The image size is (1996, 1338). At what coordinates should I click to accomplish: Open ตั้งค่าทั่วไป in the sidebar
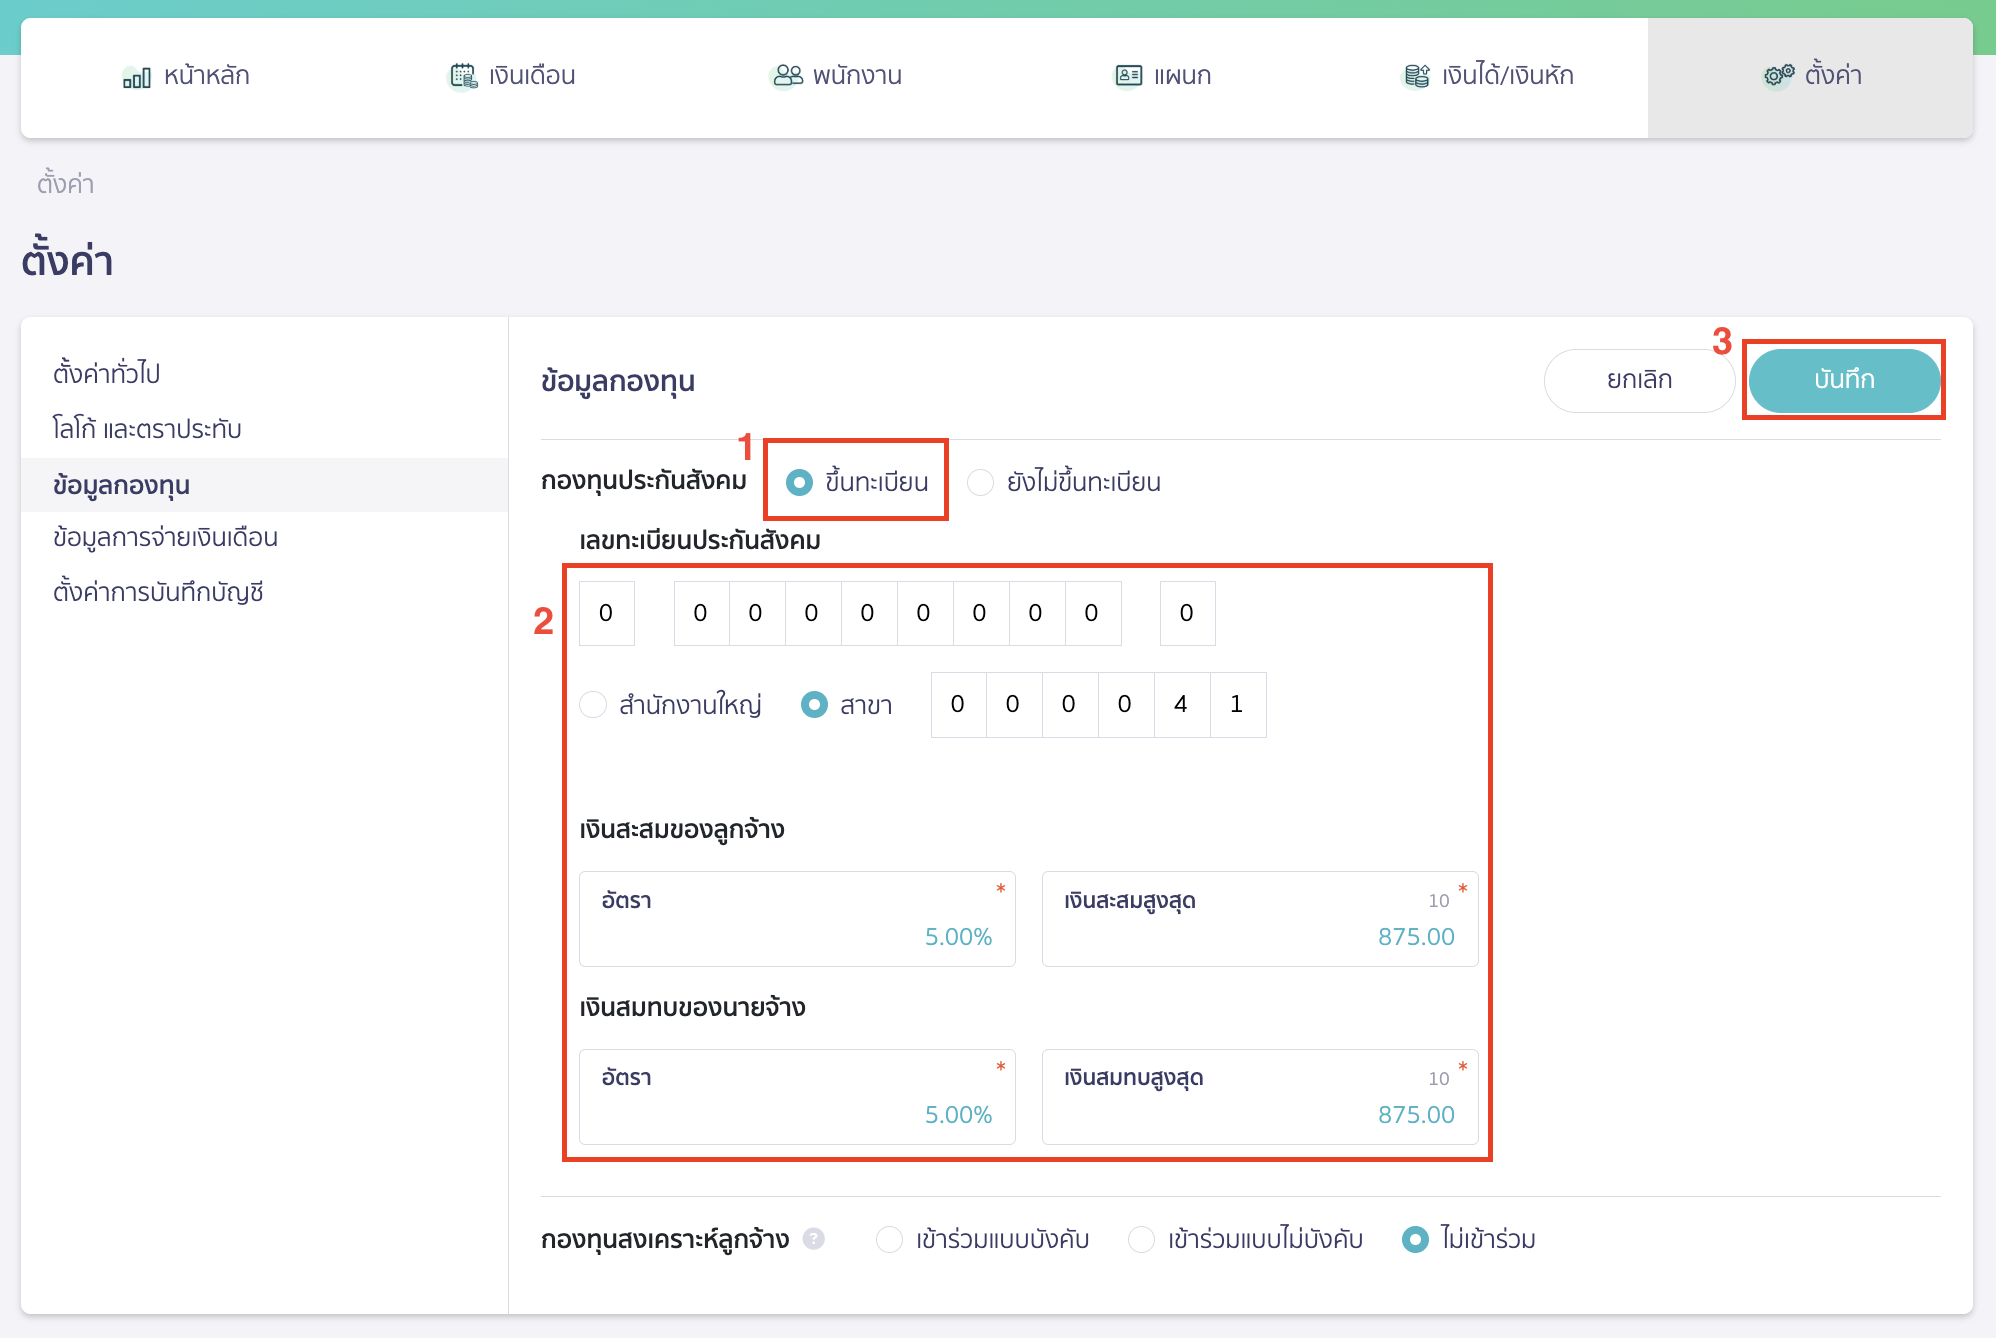pos(107,374)
